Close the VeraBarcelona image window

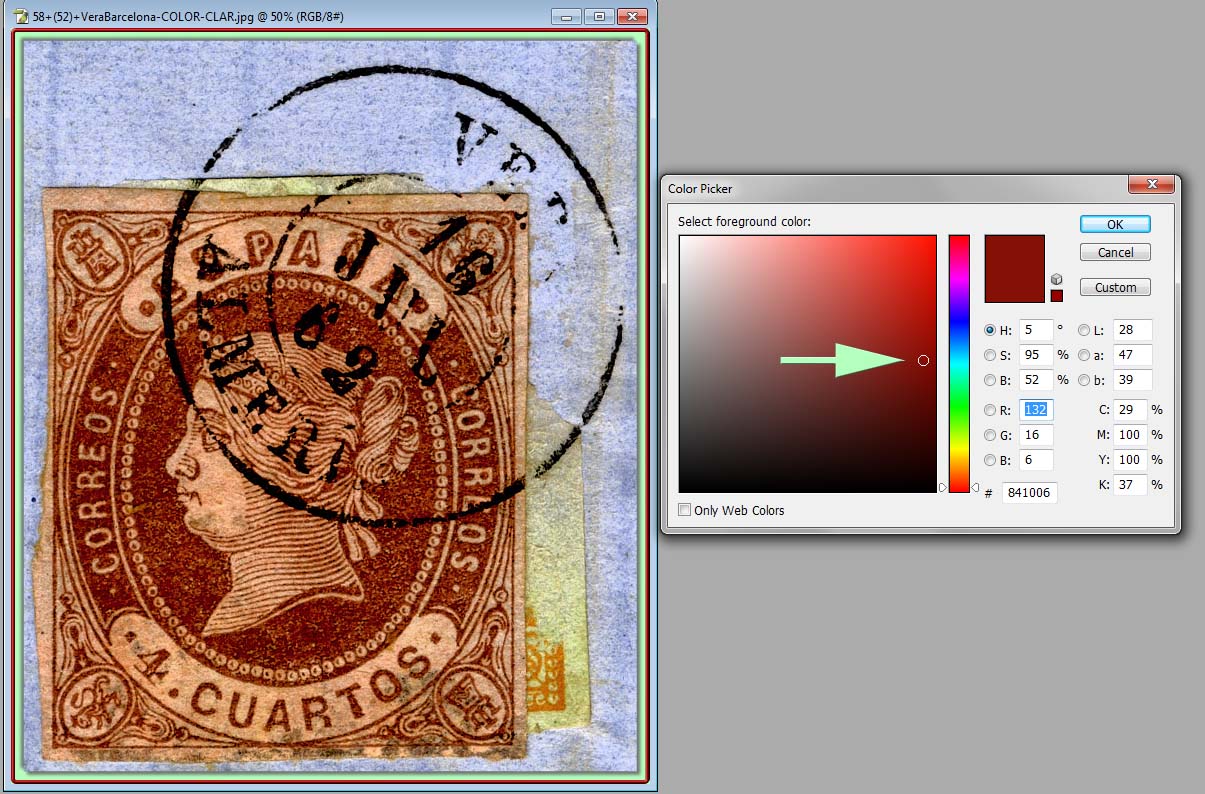[632, 16]
